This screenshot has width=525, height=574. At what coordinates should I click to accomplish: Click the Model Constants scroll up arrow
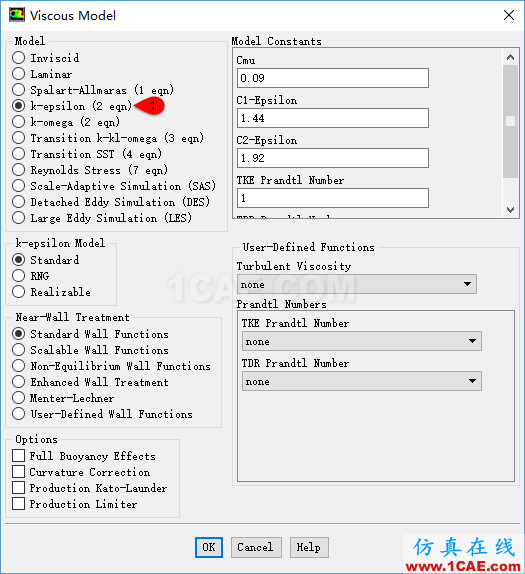[x=510, y=57]
